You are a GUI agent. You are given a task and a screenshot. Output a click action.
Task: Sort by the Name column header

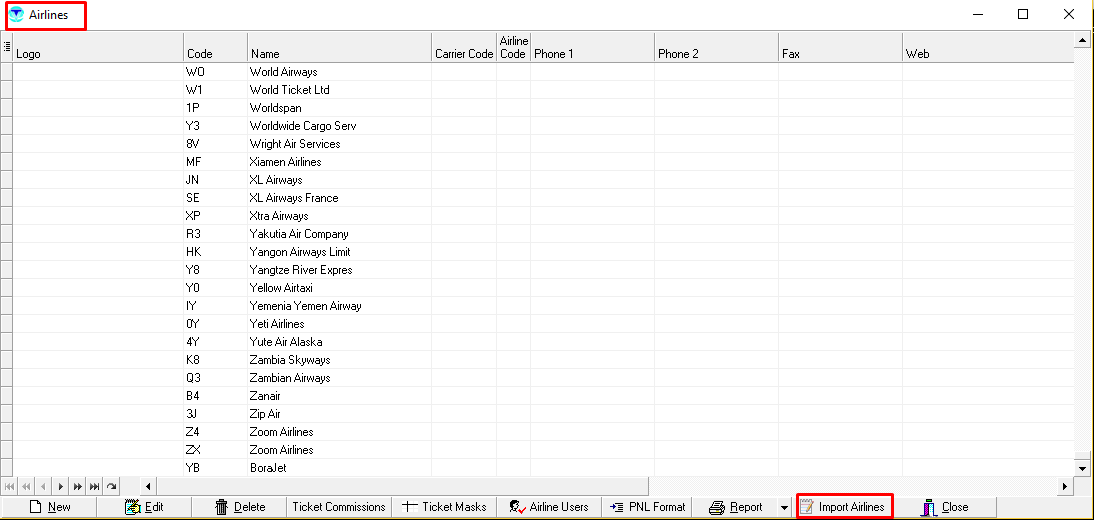[x=338, y=54]
